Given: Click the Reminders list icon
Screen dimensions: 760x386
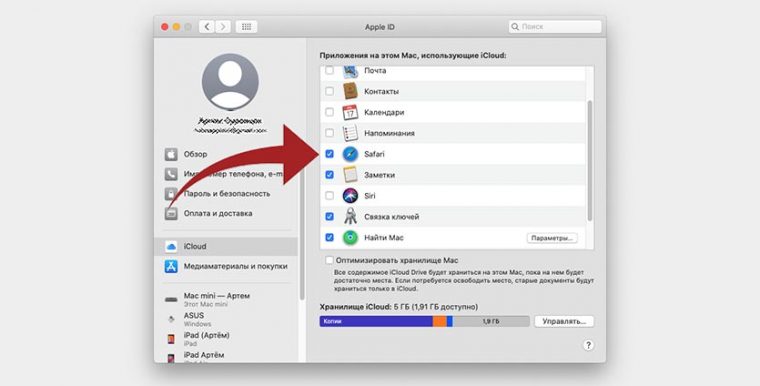Looking at the screenshot, I should (350, 133).
